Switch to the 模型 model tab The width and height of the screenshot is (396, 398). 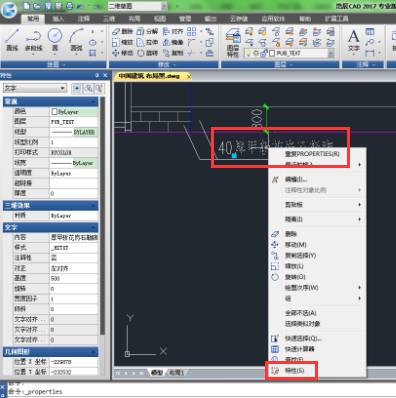[x=156, y=372]
